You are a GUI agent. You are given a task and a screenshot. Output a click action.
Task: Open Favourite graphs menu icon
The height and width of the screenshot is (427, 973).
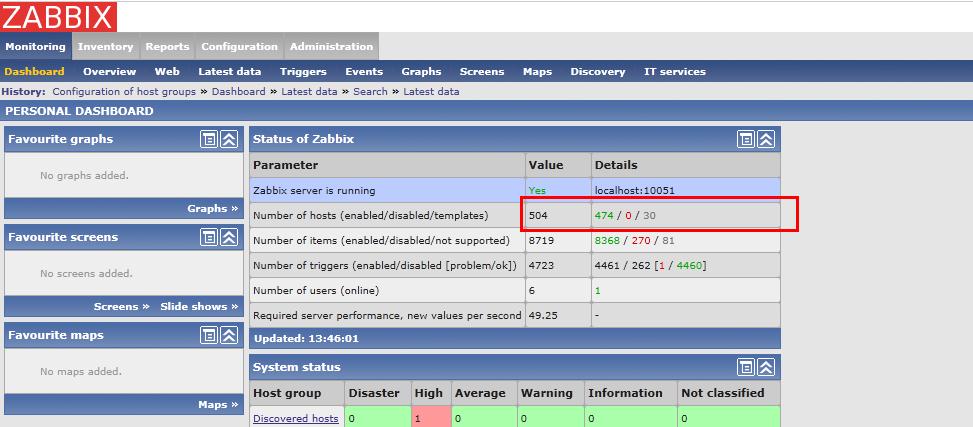coord(209,139)
